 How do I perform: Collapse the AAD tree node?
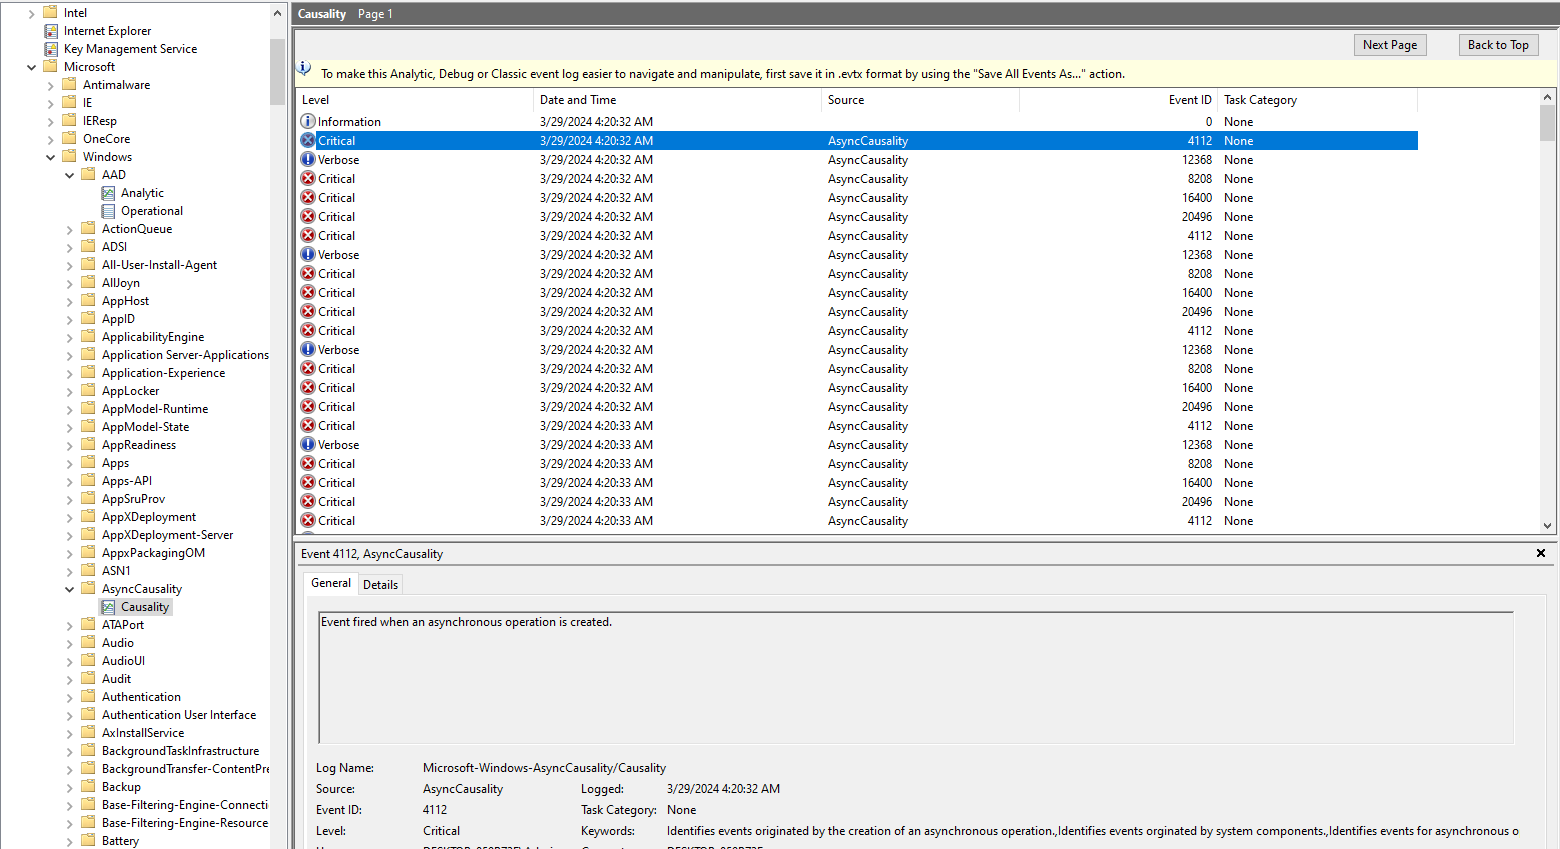(x=68, y=174)
